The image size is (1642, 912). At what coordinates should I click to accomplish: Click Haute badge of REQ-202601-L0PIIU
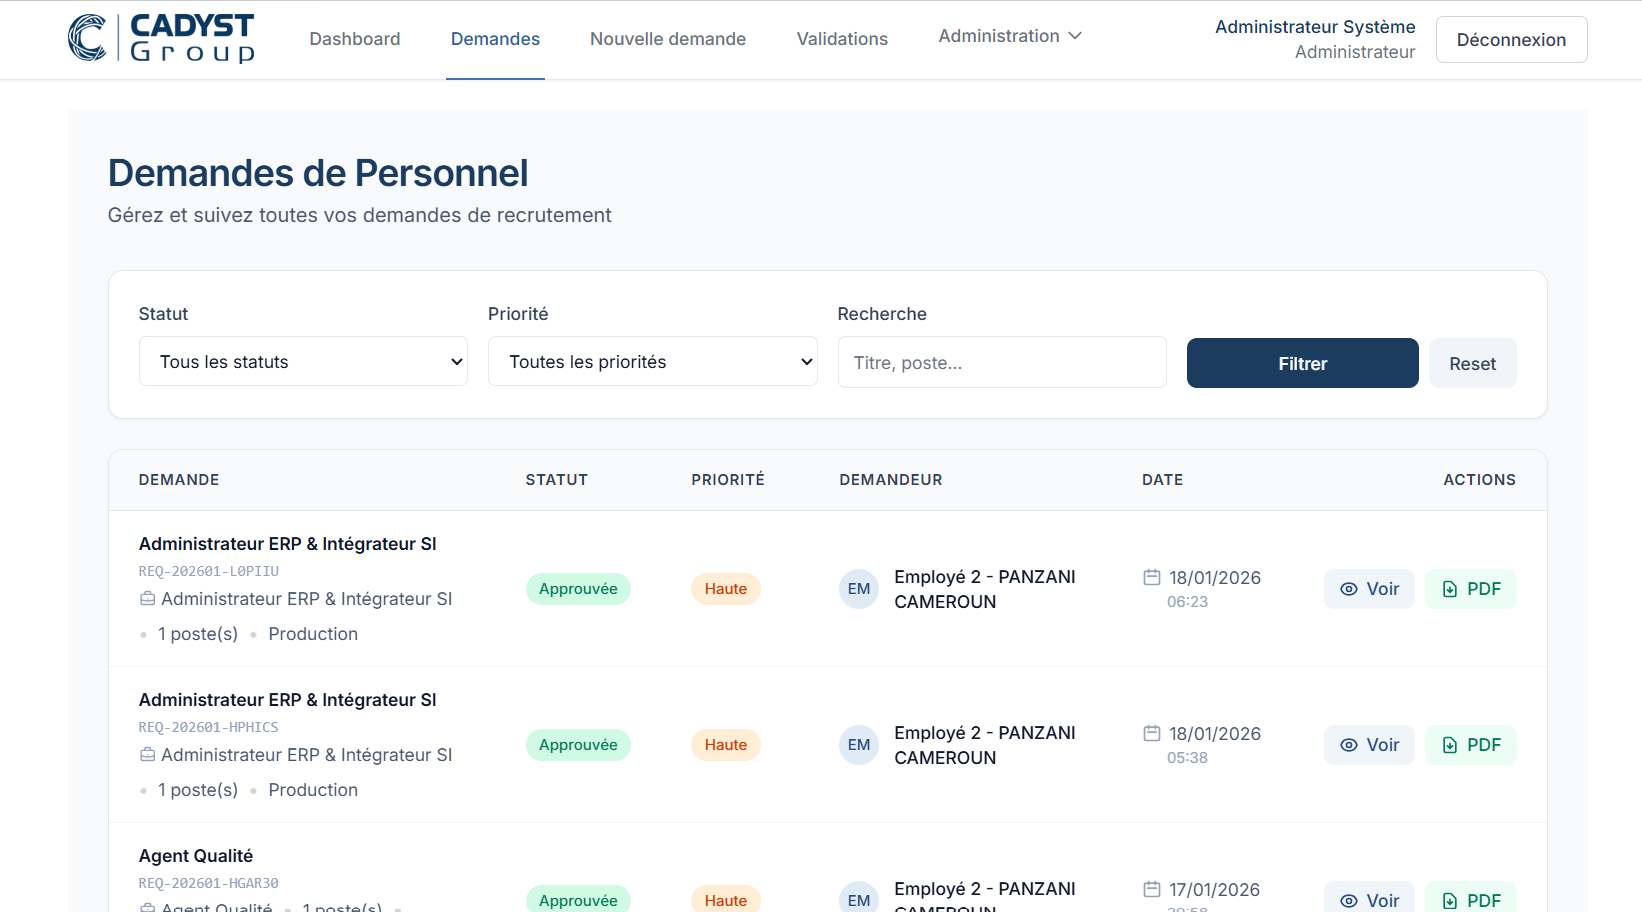(726, 589)
